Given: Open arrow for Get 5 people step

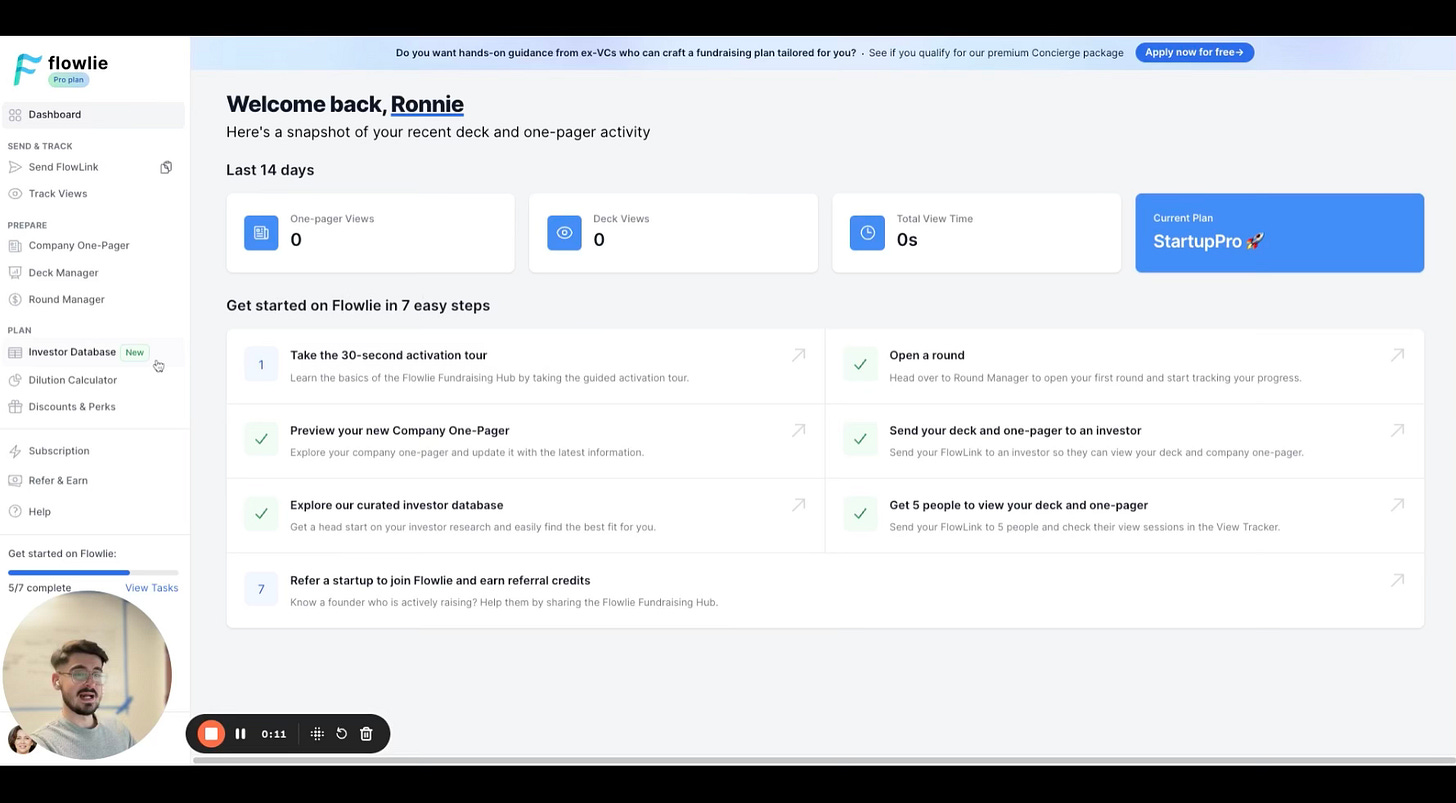Looking at the screenshot, I should tap(1397, 505).
